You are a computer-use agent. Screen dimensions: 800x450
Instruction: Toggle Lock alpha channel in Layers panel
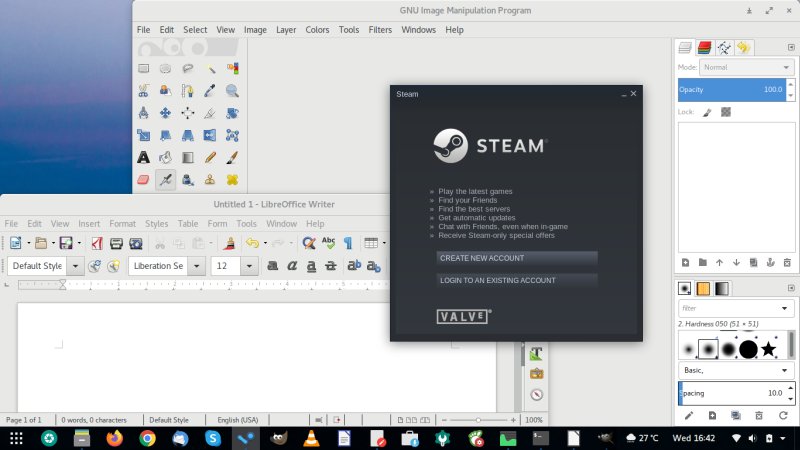[x=726, y=112]
